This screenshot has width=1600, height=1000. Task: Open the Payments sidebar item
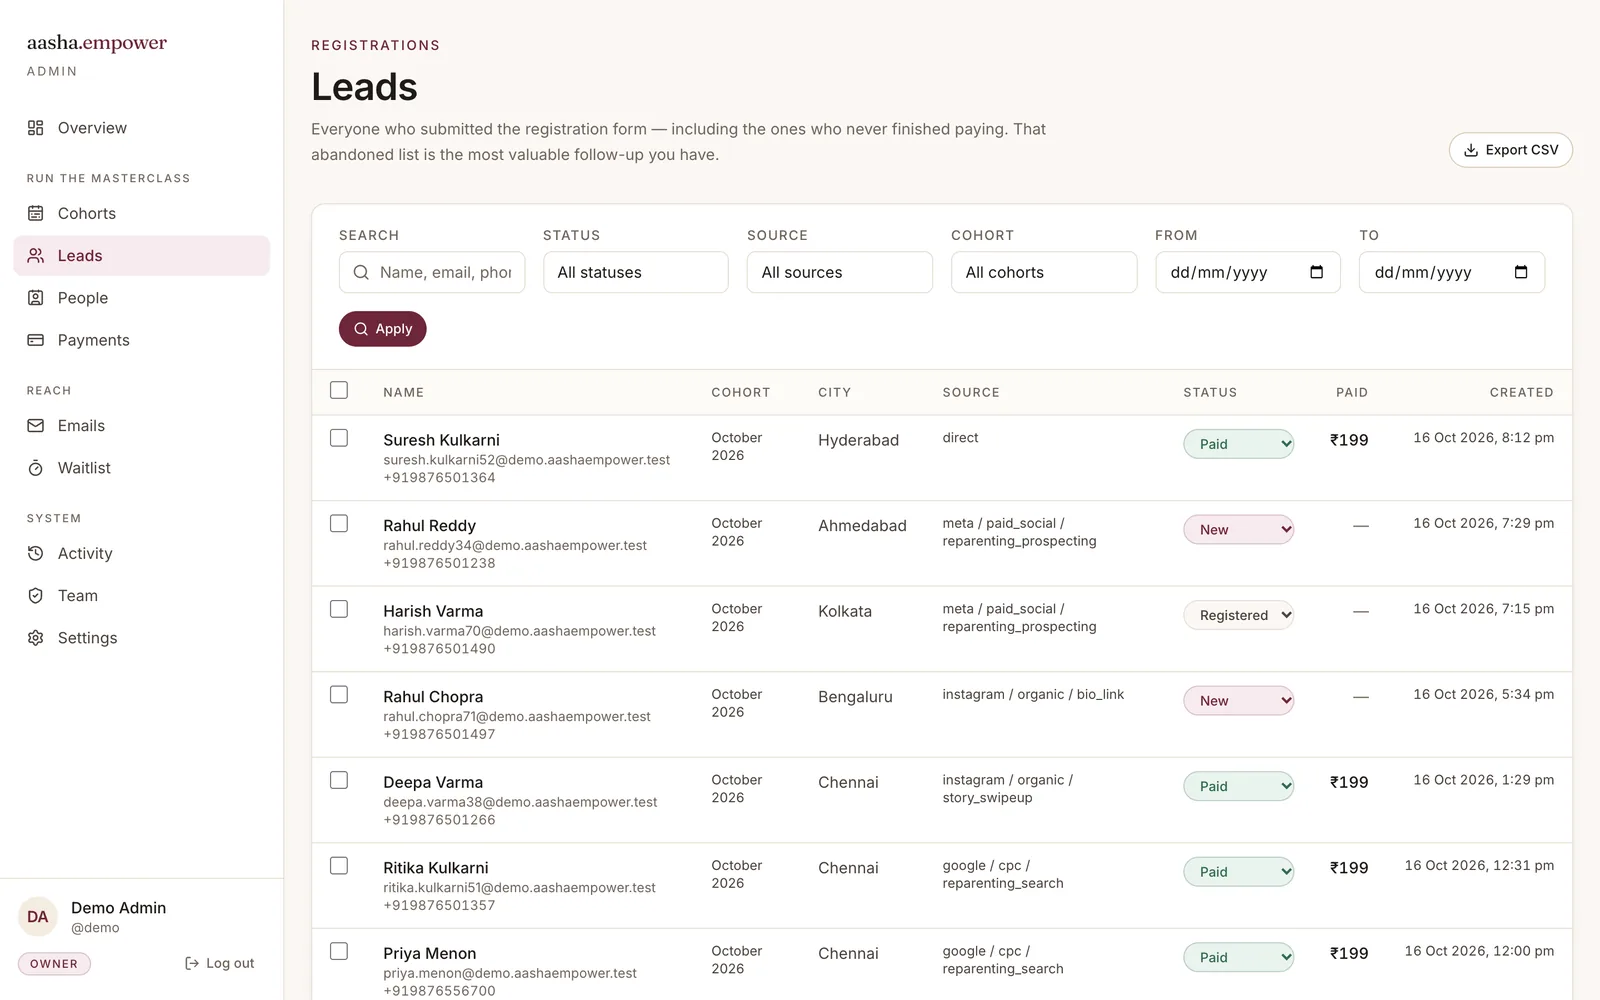(141, 340)
